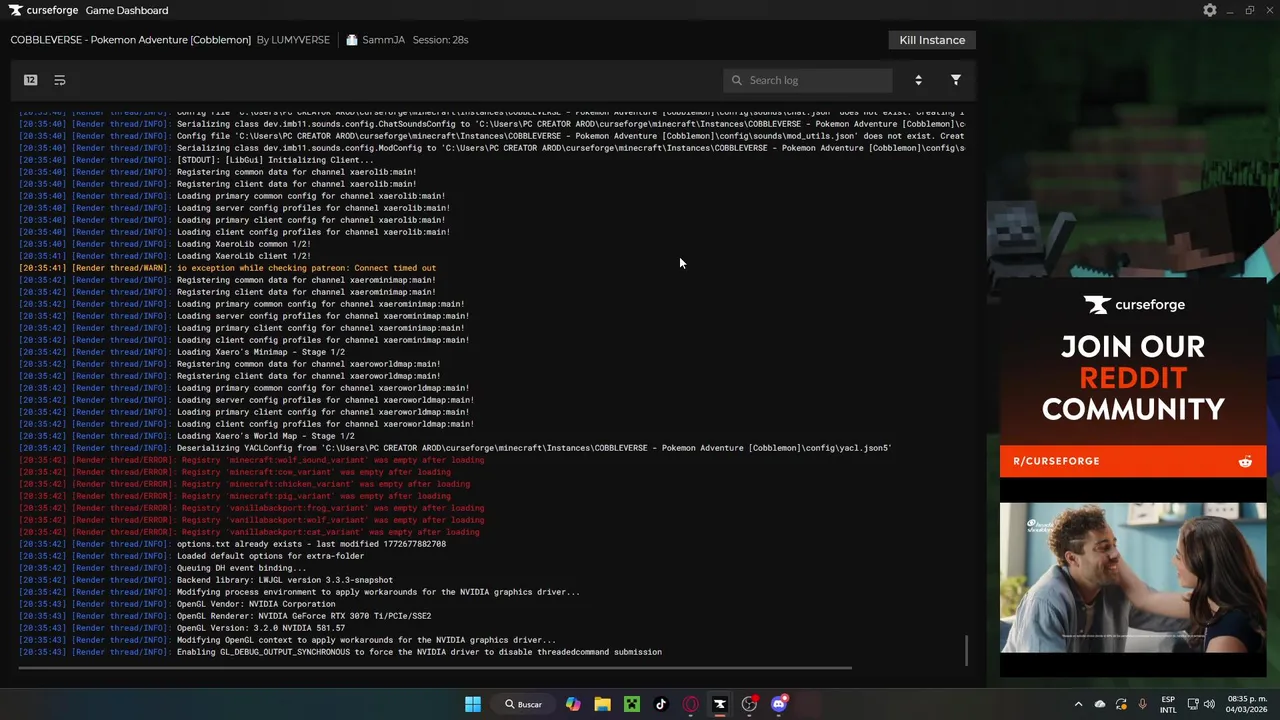The height and width of the screenshot is (720, 1280).
Task: Click 'OpenGL Version: 3.2.0 NVIDIA 581.57' line
Action: 183,628
